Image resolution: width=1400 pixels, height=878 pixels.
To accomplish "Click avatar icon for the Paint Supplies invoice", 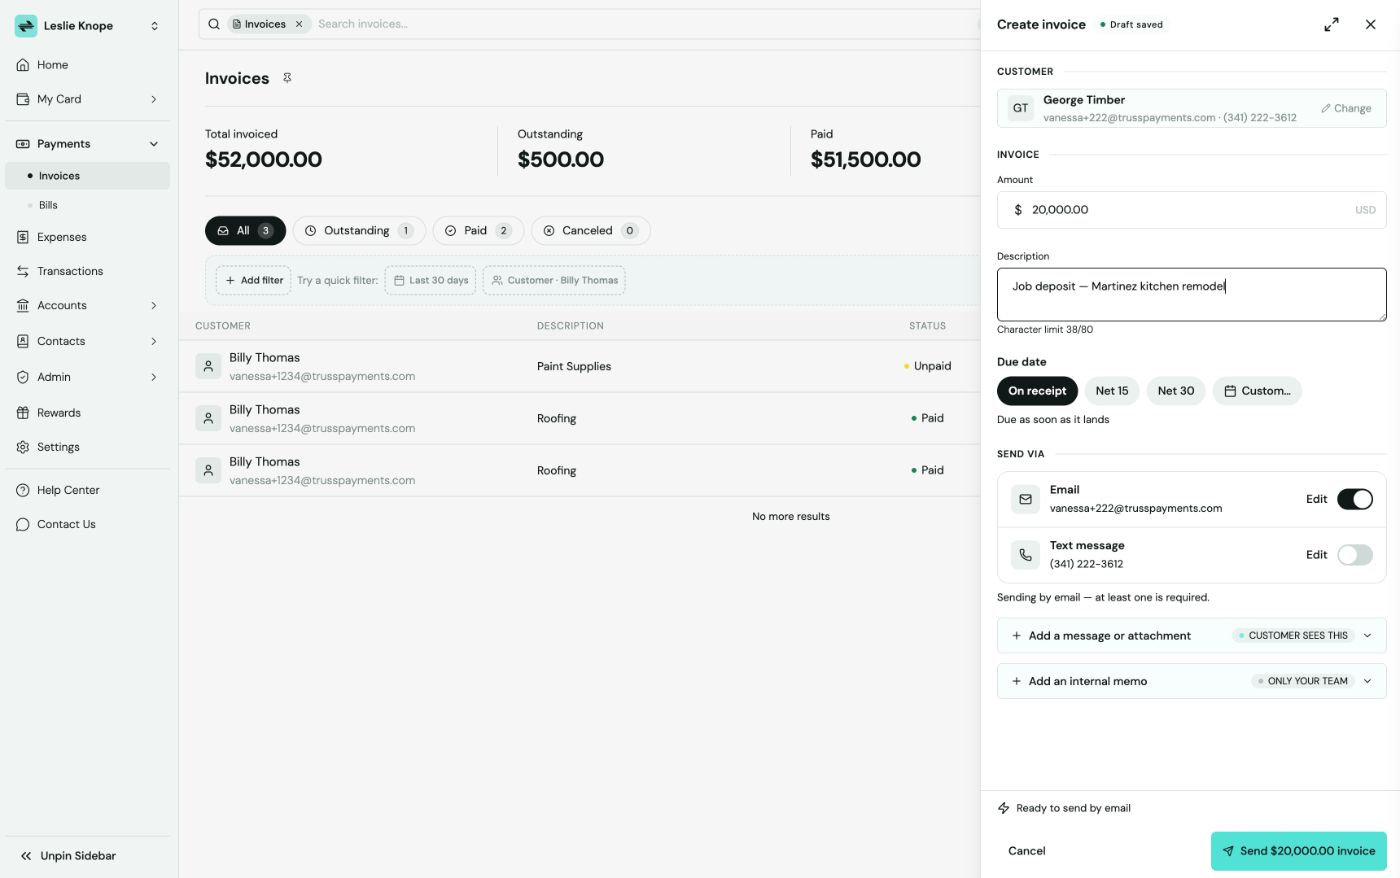I will 208,366.
